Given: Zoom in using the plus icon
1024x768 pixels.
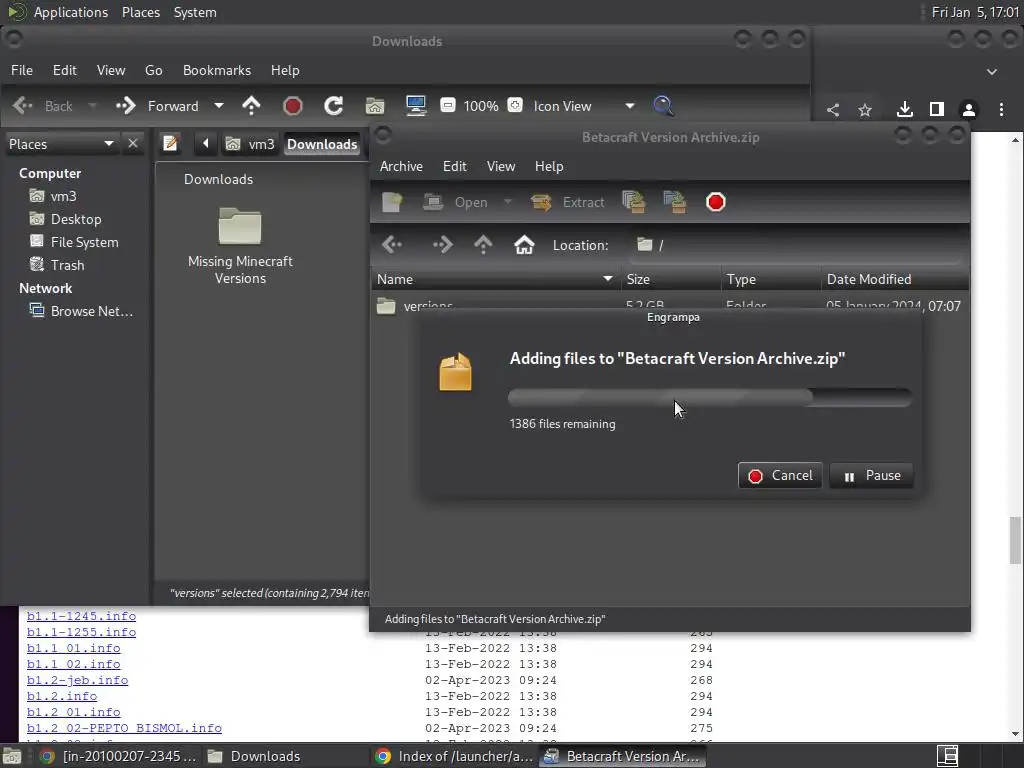Looking at the screenshot, I should [x=515, y=105].
